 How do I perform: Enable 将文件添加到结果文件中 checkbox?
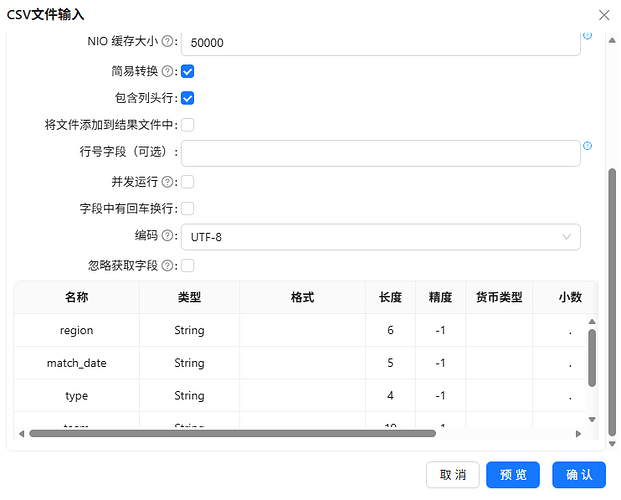click(x=187, y=125)
